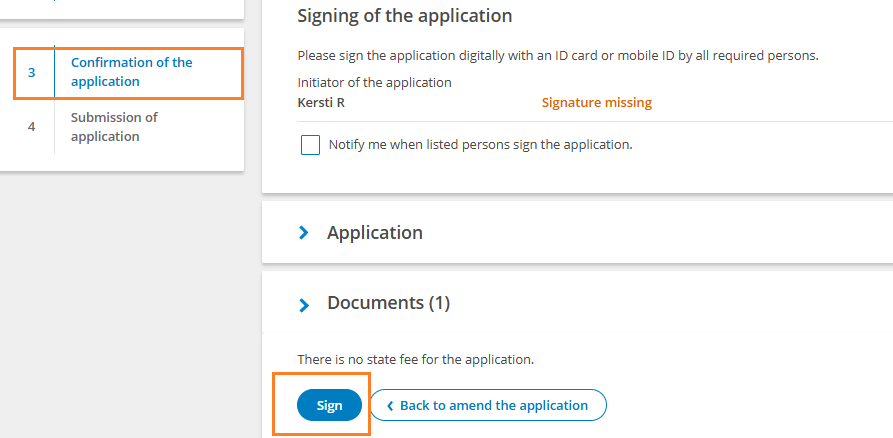This screenshot has height=438, width=893.
Task: Click the sign digitally instruction paragraph
Action: point(558,56)
